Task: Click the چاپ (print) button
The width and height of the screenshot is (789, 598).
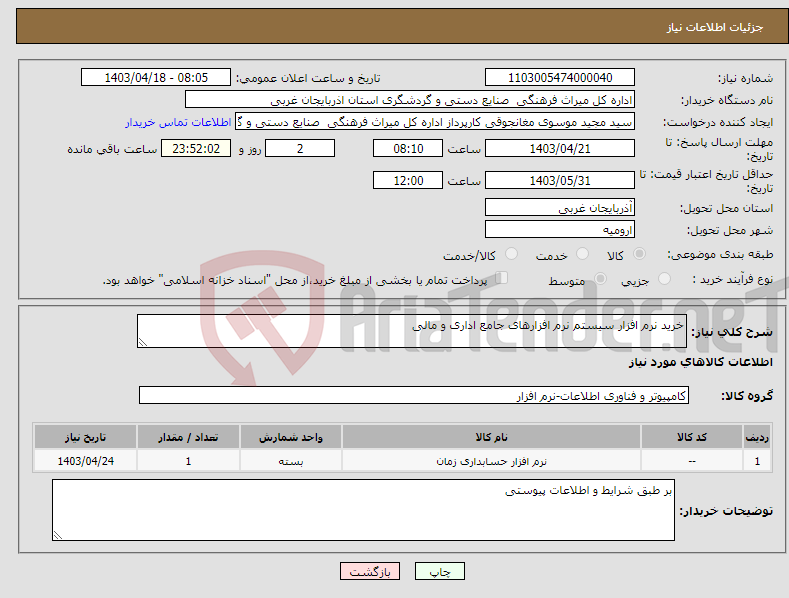Action: tap(439, 571)
